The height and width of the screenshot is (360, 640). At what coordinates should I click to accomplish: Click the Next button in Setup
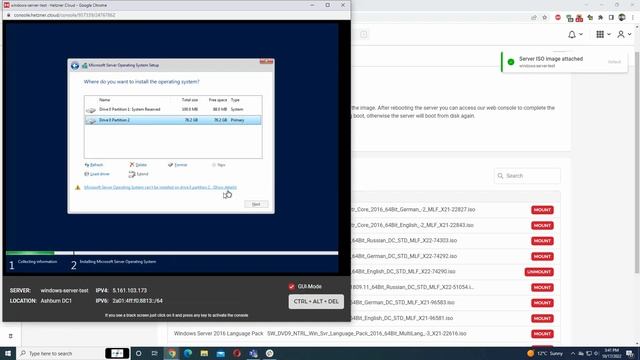pyautogui.click(x=256, y=204)
